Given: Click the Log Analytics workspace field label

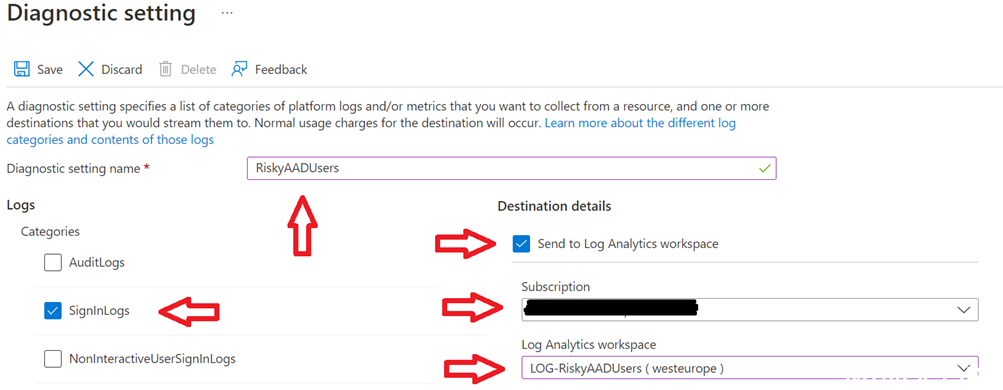Looking at the screenshot, I should pyautogui.click(x=588, y=345).
